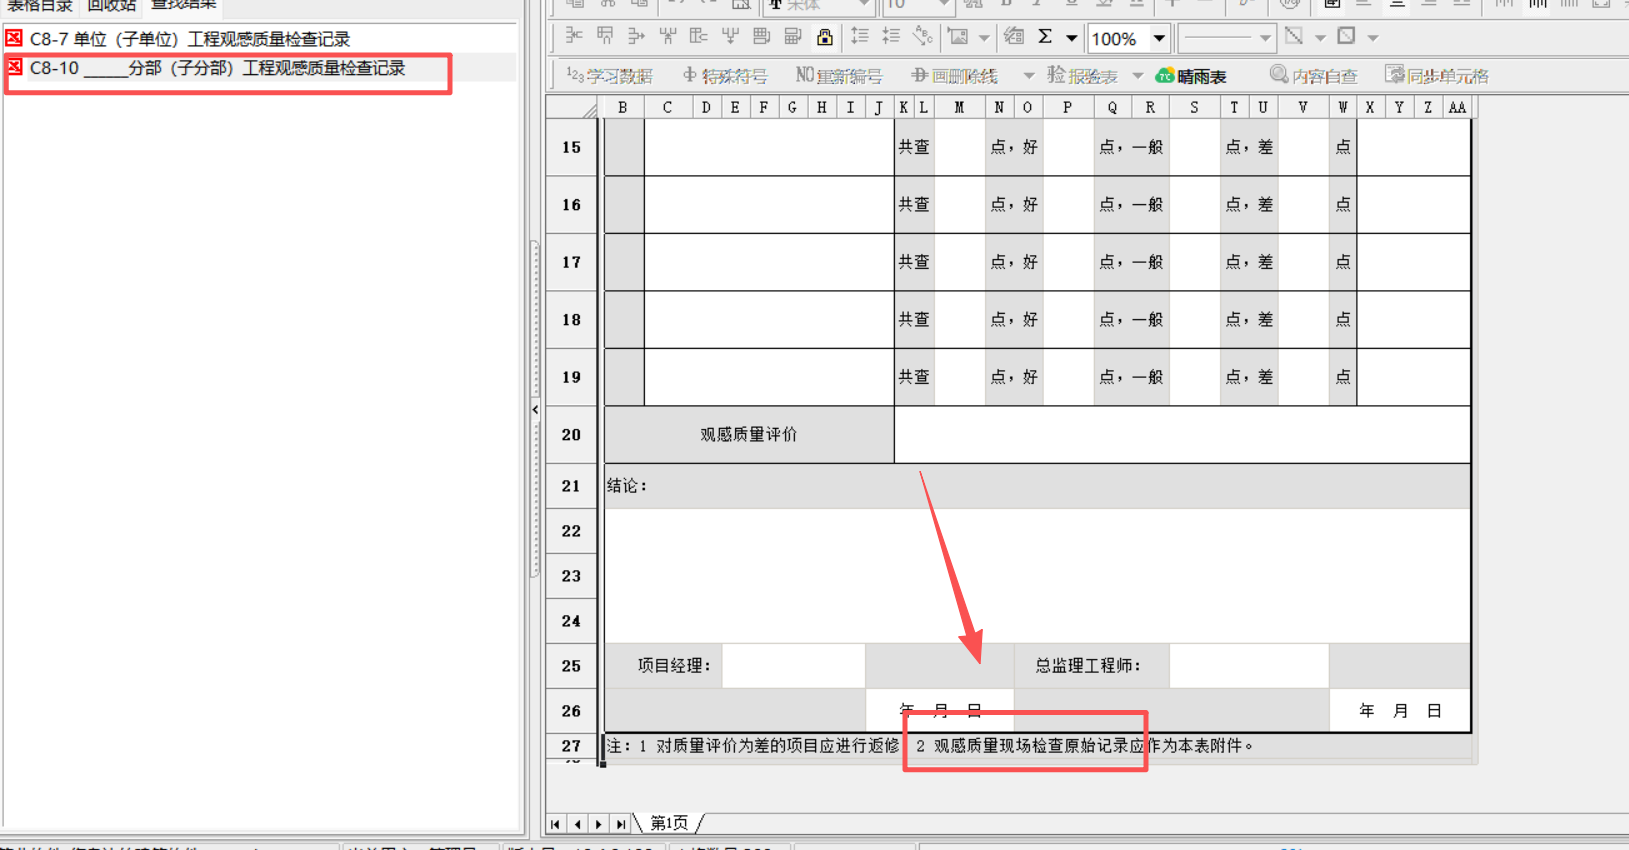Expand the cell border dropdown arrow
The image size is (1629, 850).
[x=1373, y=38]
